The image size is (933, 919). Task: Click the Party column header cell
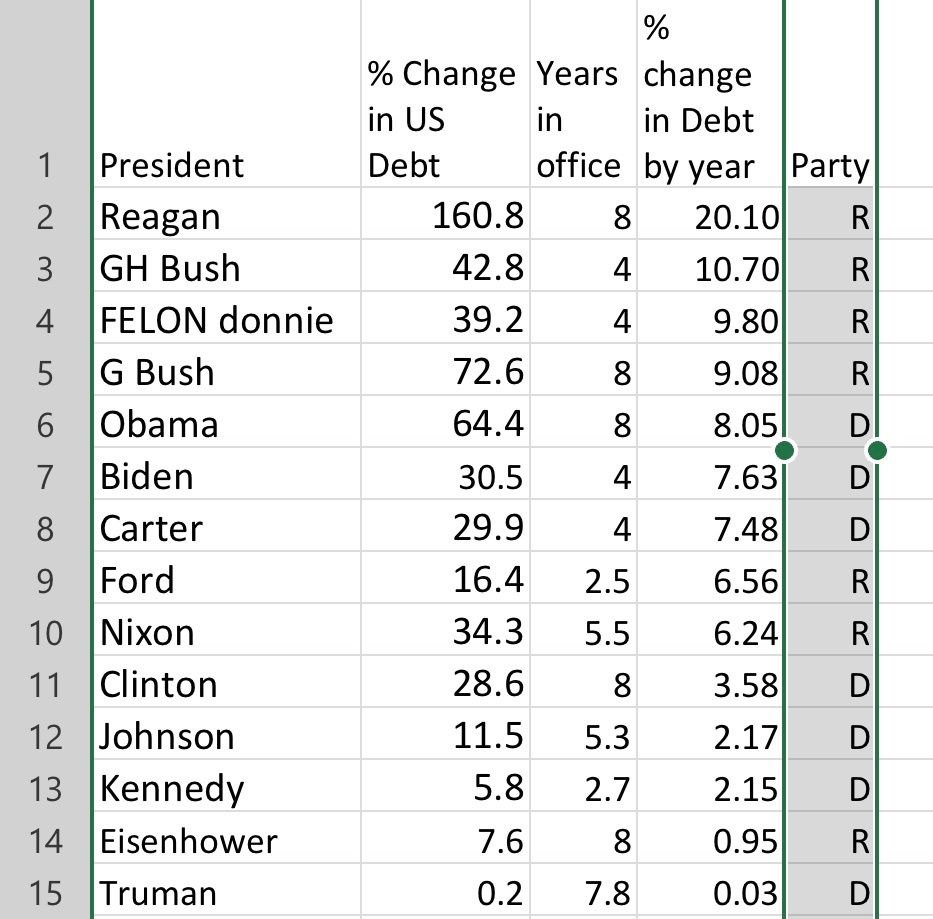coord(830,165)
